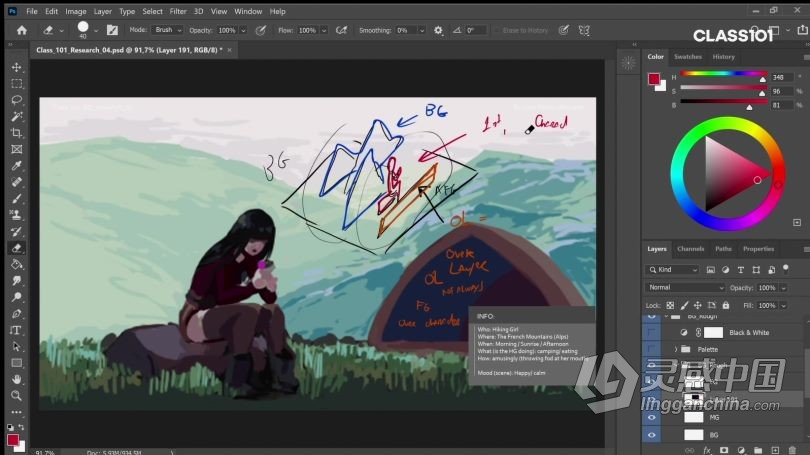The width and height of the screenshot is (810, 455).
Task: Select the Frame tool
Action: (x=17, y=149)
